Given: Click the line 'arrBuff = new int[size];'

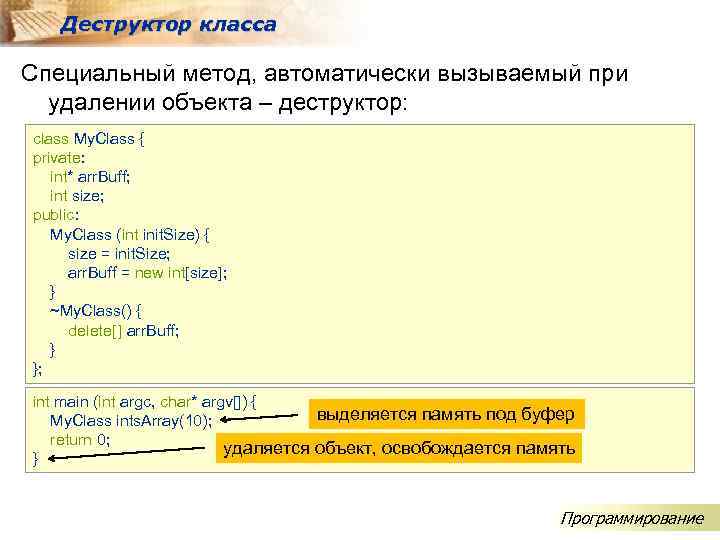Looking at the screenshot, I should click(x=147, y=273).
